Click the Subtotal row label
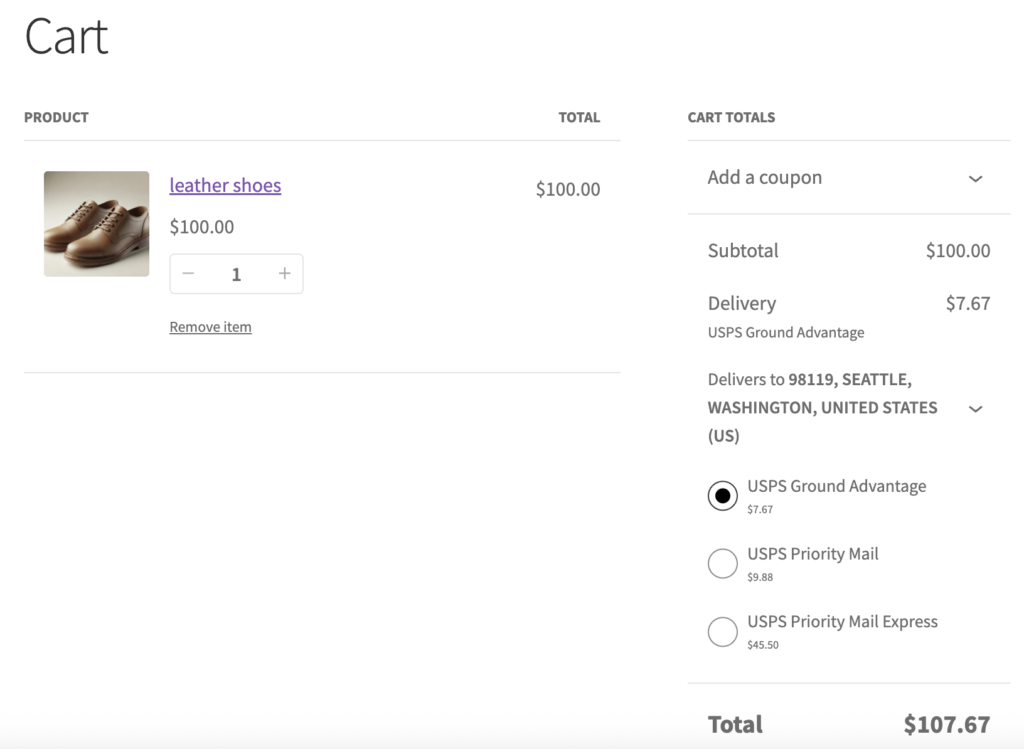The width and height of the screenshot is (1024, 749). click(743, 251)
